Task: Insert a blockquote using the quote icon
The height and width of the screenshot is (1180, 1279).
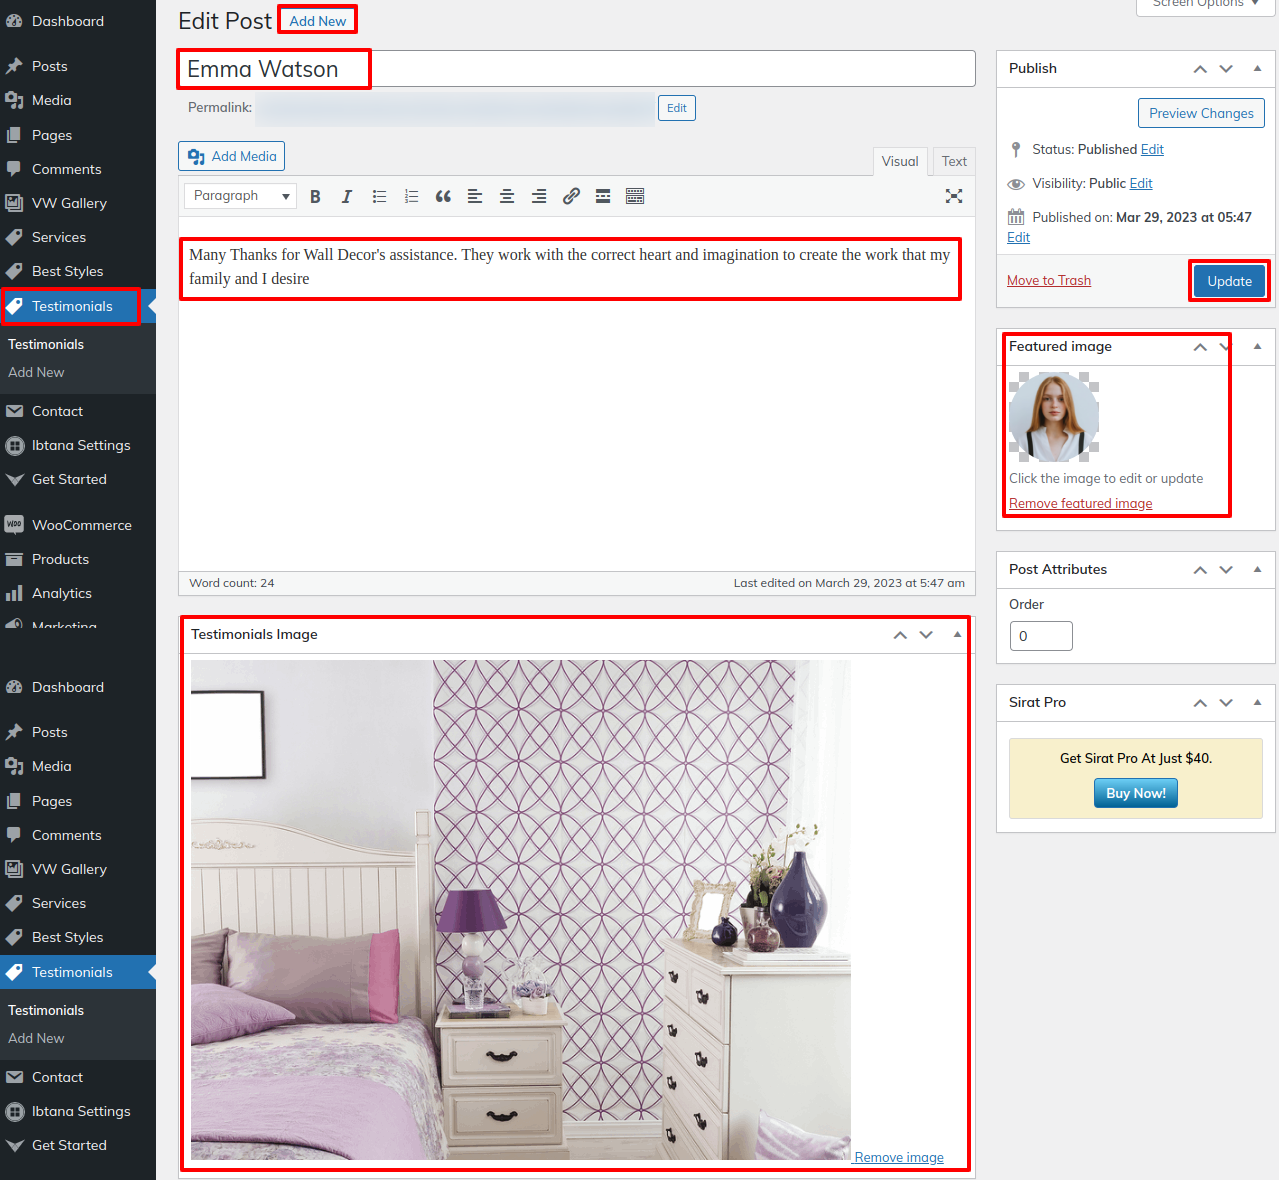Action: (x=443, y=197)
